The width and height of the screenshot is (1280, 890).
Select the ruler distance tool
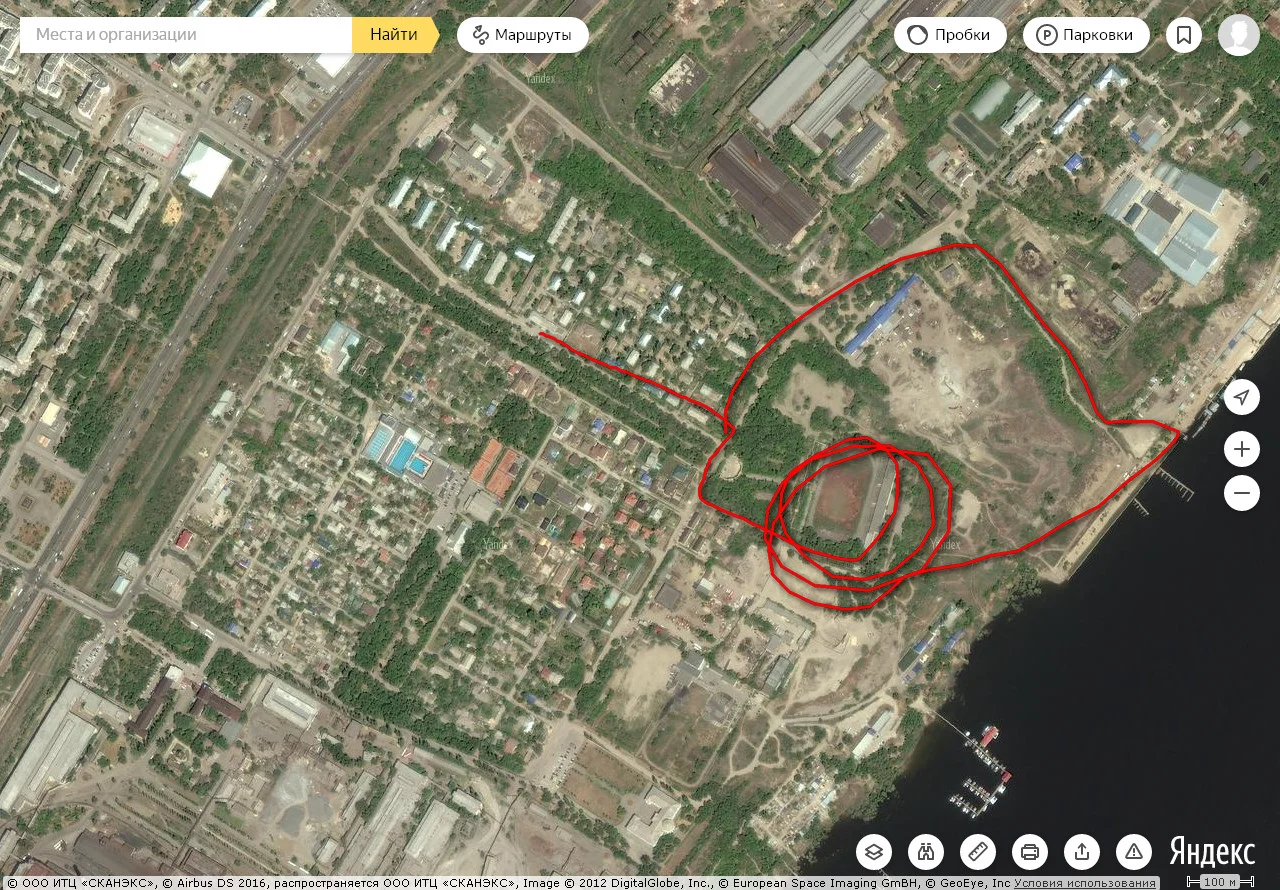[x=978, y=852]
